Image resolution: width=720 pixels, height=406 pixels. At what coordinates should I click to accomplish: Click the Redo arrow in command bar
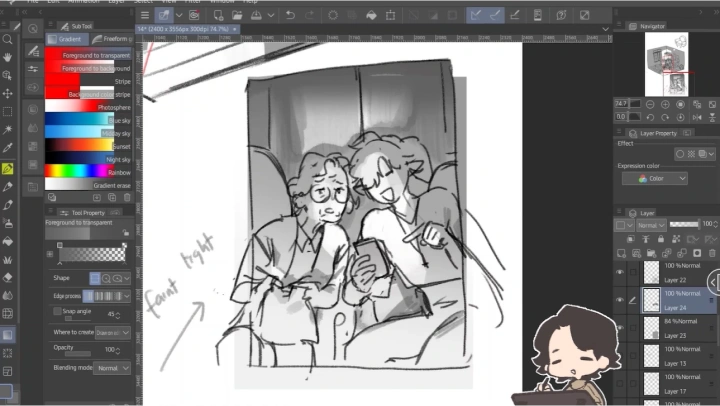[309, 15]
